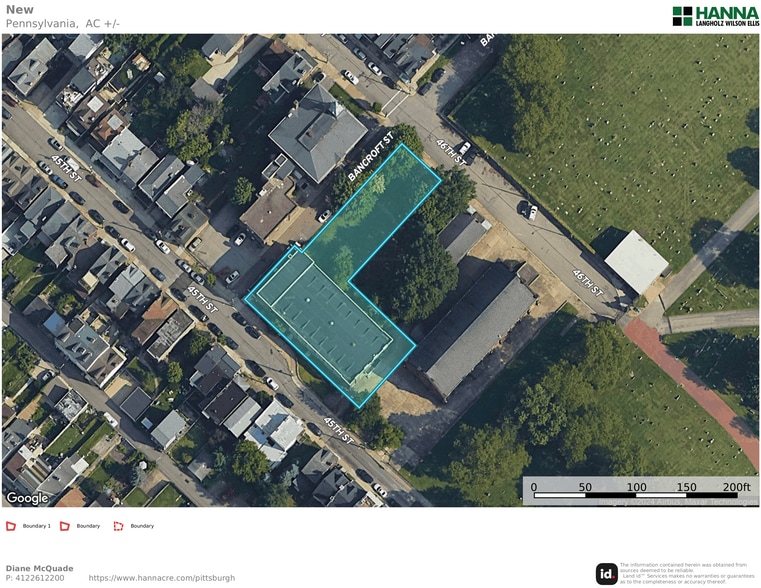Viewport: 761px width, 588px height.
Task: Click the 100 scale bar label
Action: 636,487
